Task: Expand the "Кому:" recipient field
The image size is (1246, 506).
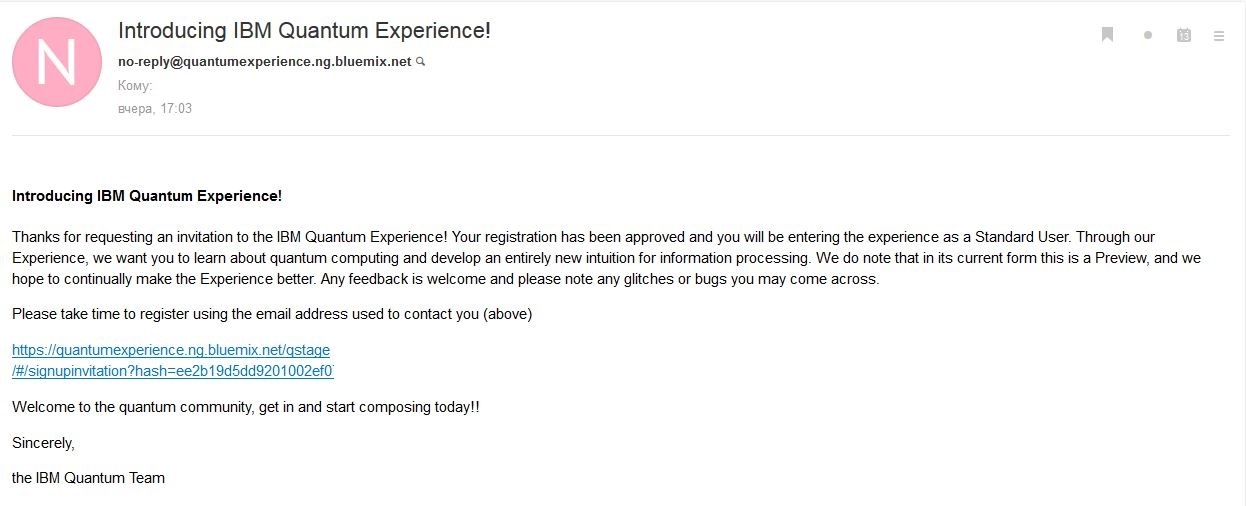Action: pos(135,85)
